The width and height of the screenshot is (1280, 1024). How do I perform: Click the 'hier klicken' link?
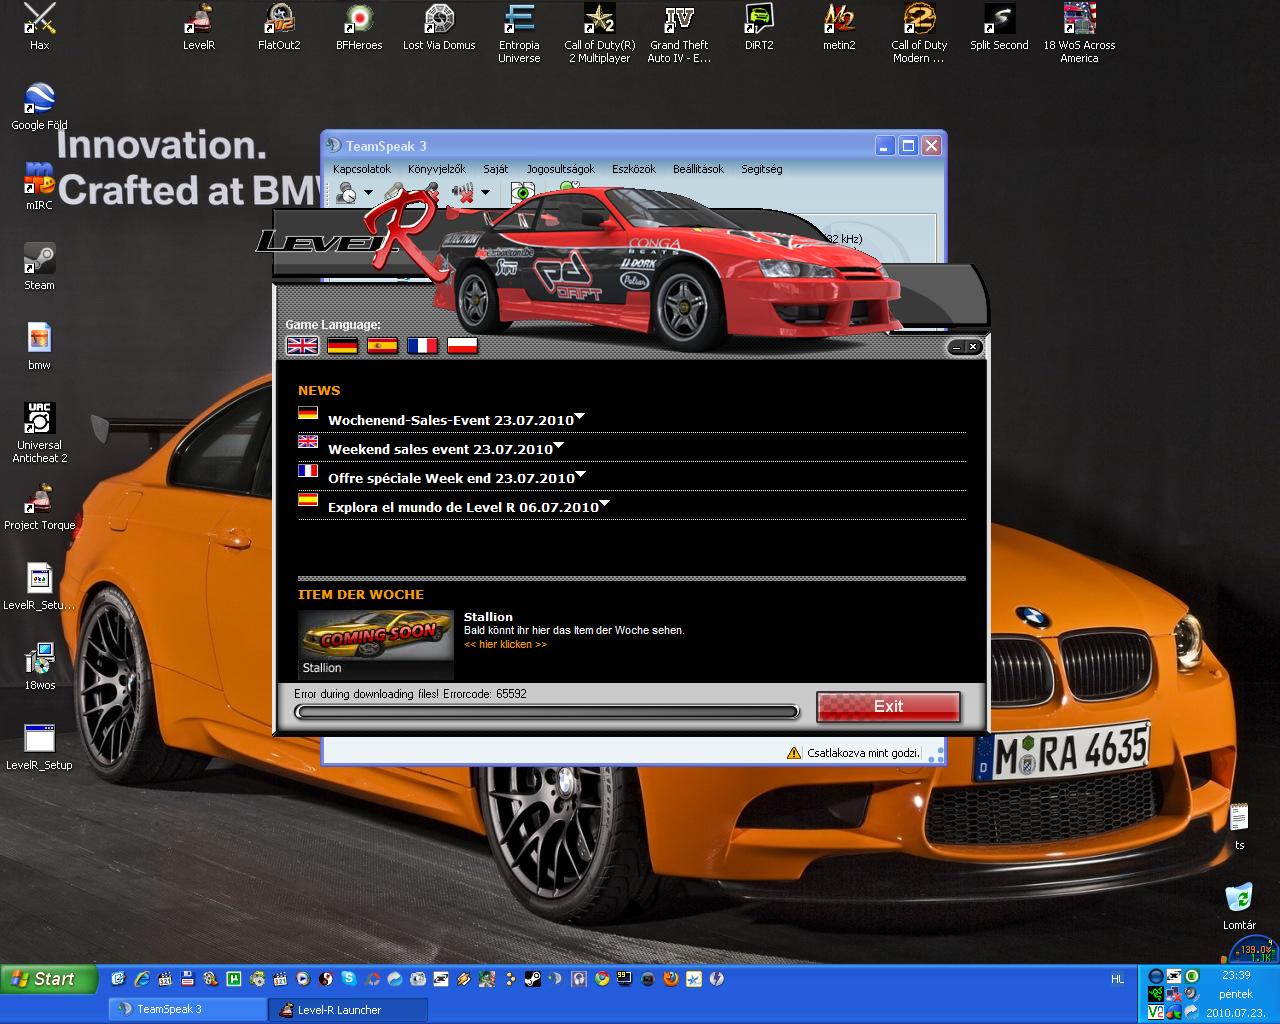pyautogui.click(x=506, y=644)
